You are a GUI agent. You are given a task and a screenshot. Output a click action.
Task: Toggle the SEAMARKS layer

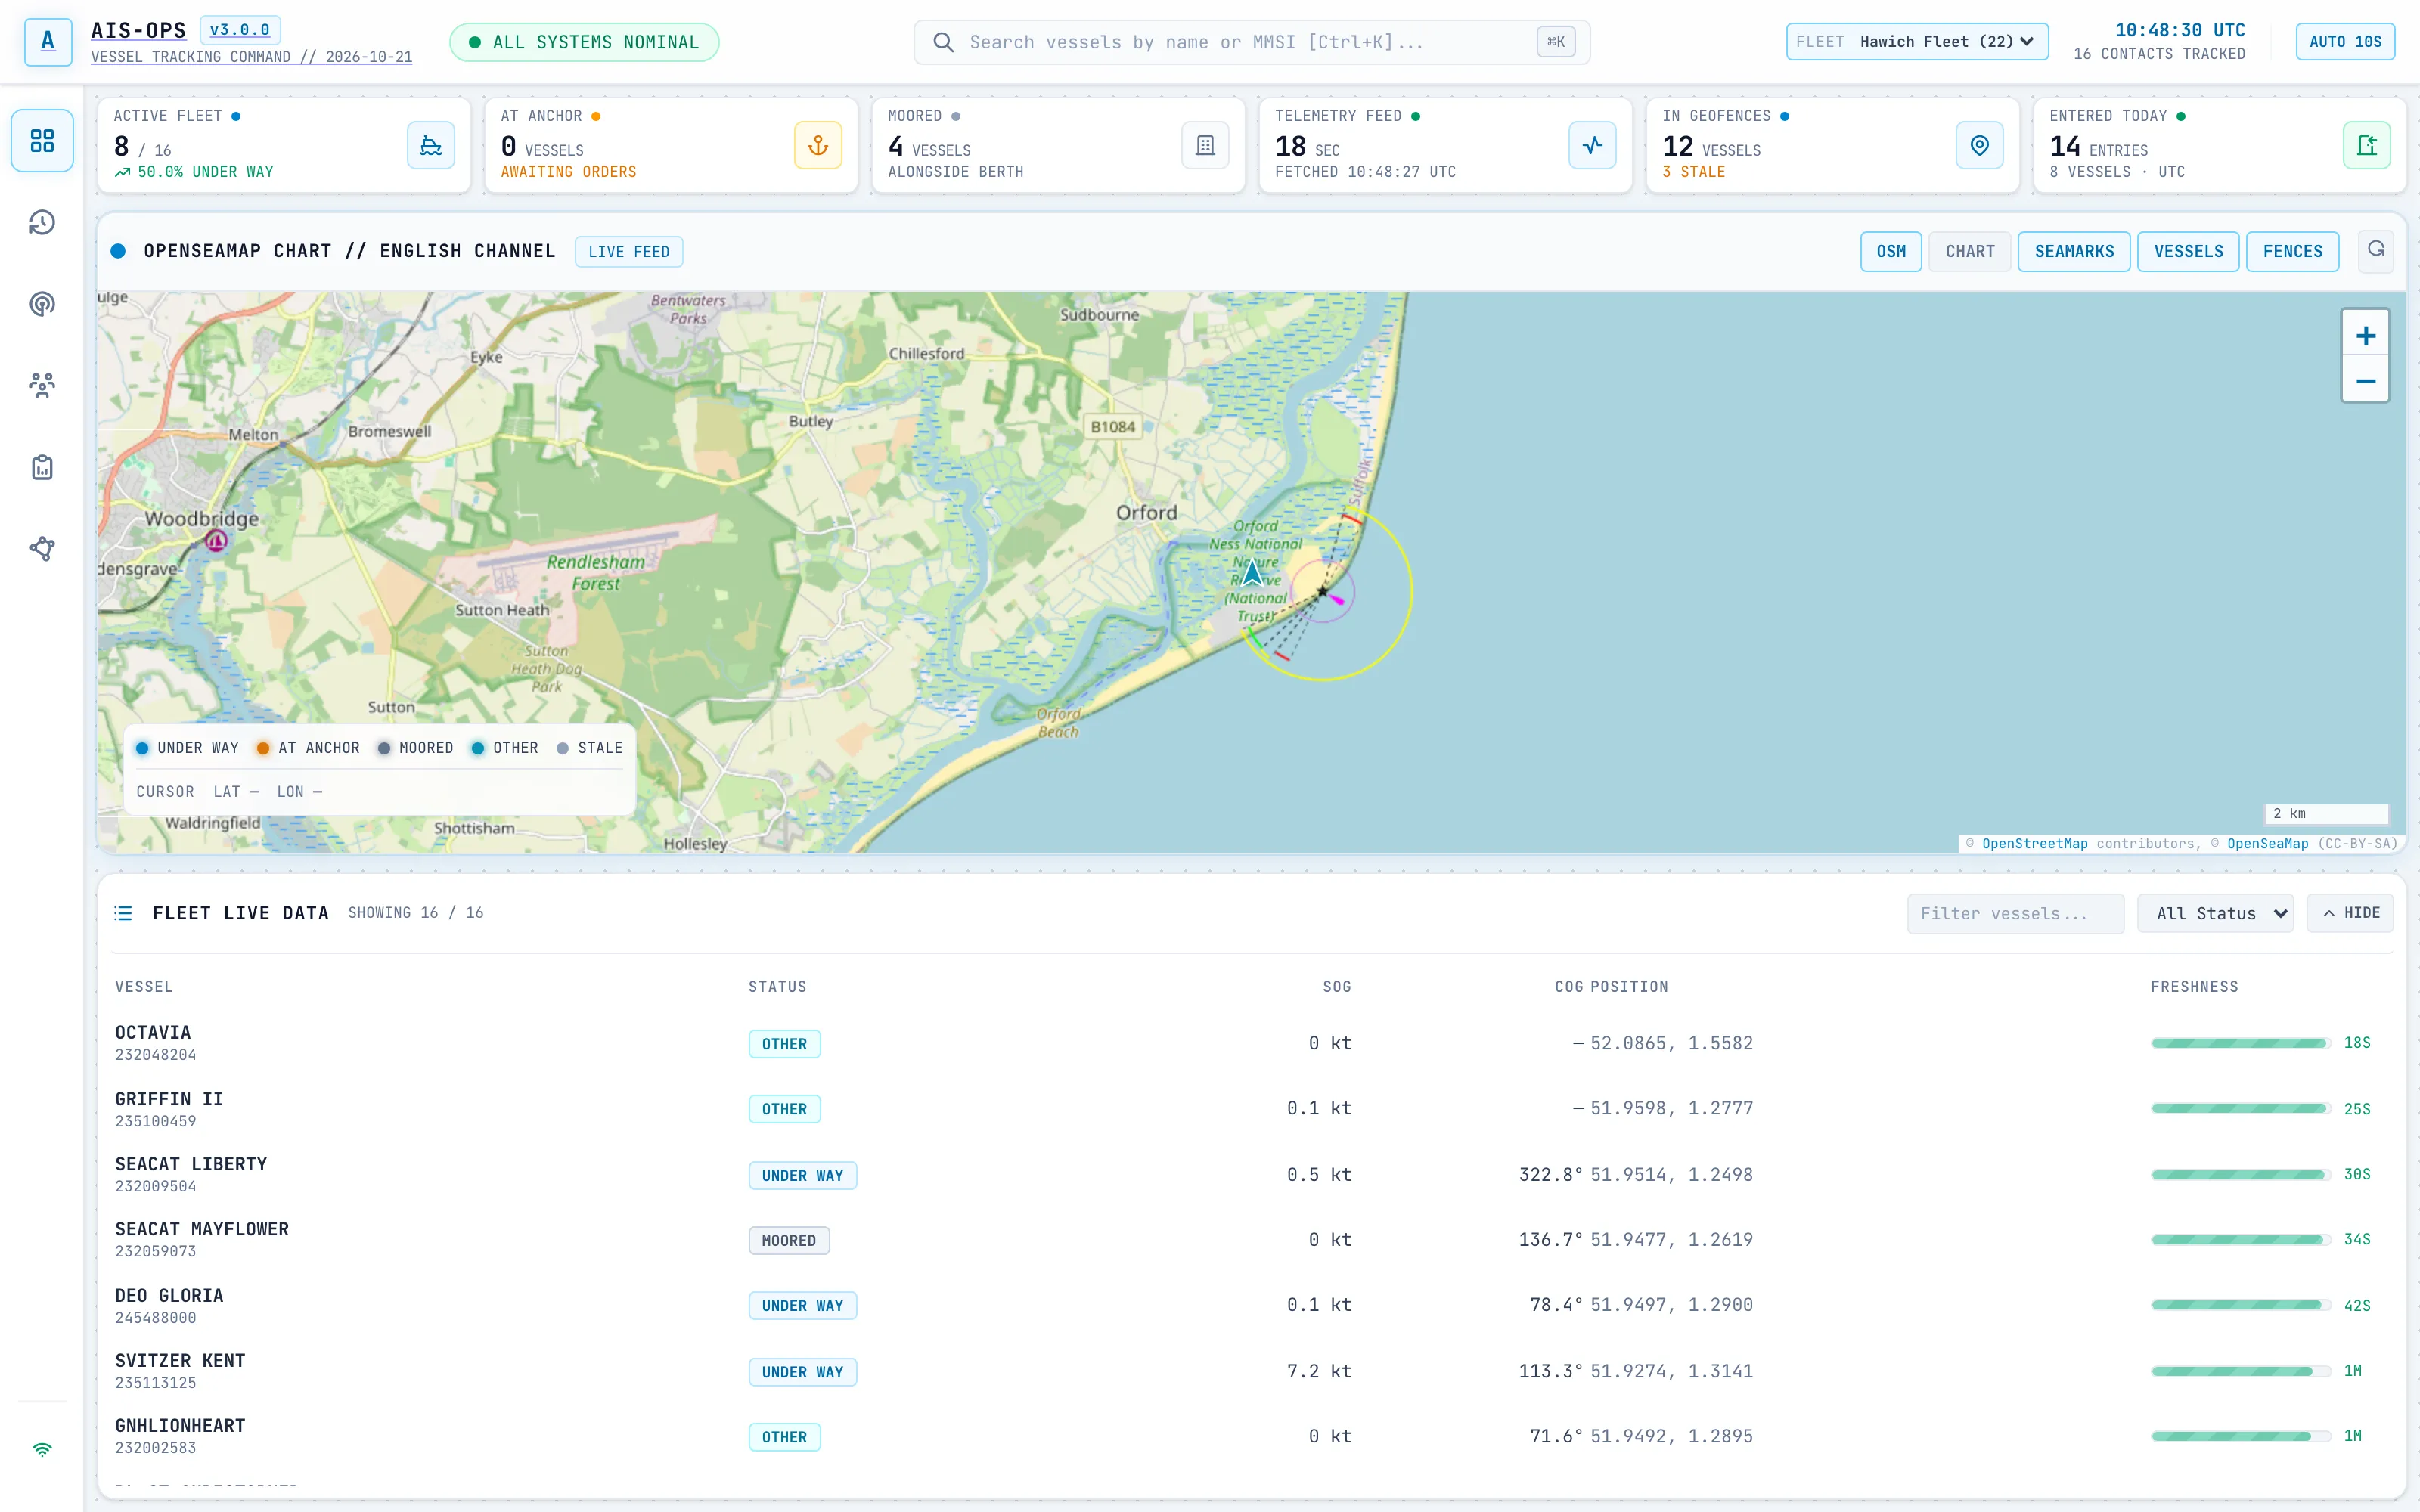pyautogui.click(x=2074, y=251)
